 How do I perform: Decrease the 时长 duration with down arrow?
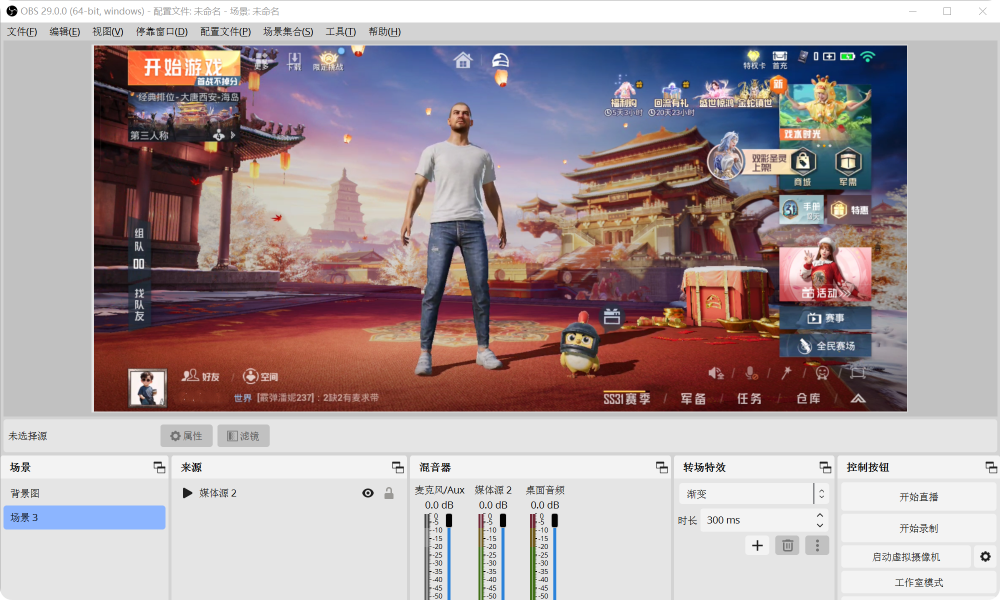click(820, 525)
